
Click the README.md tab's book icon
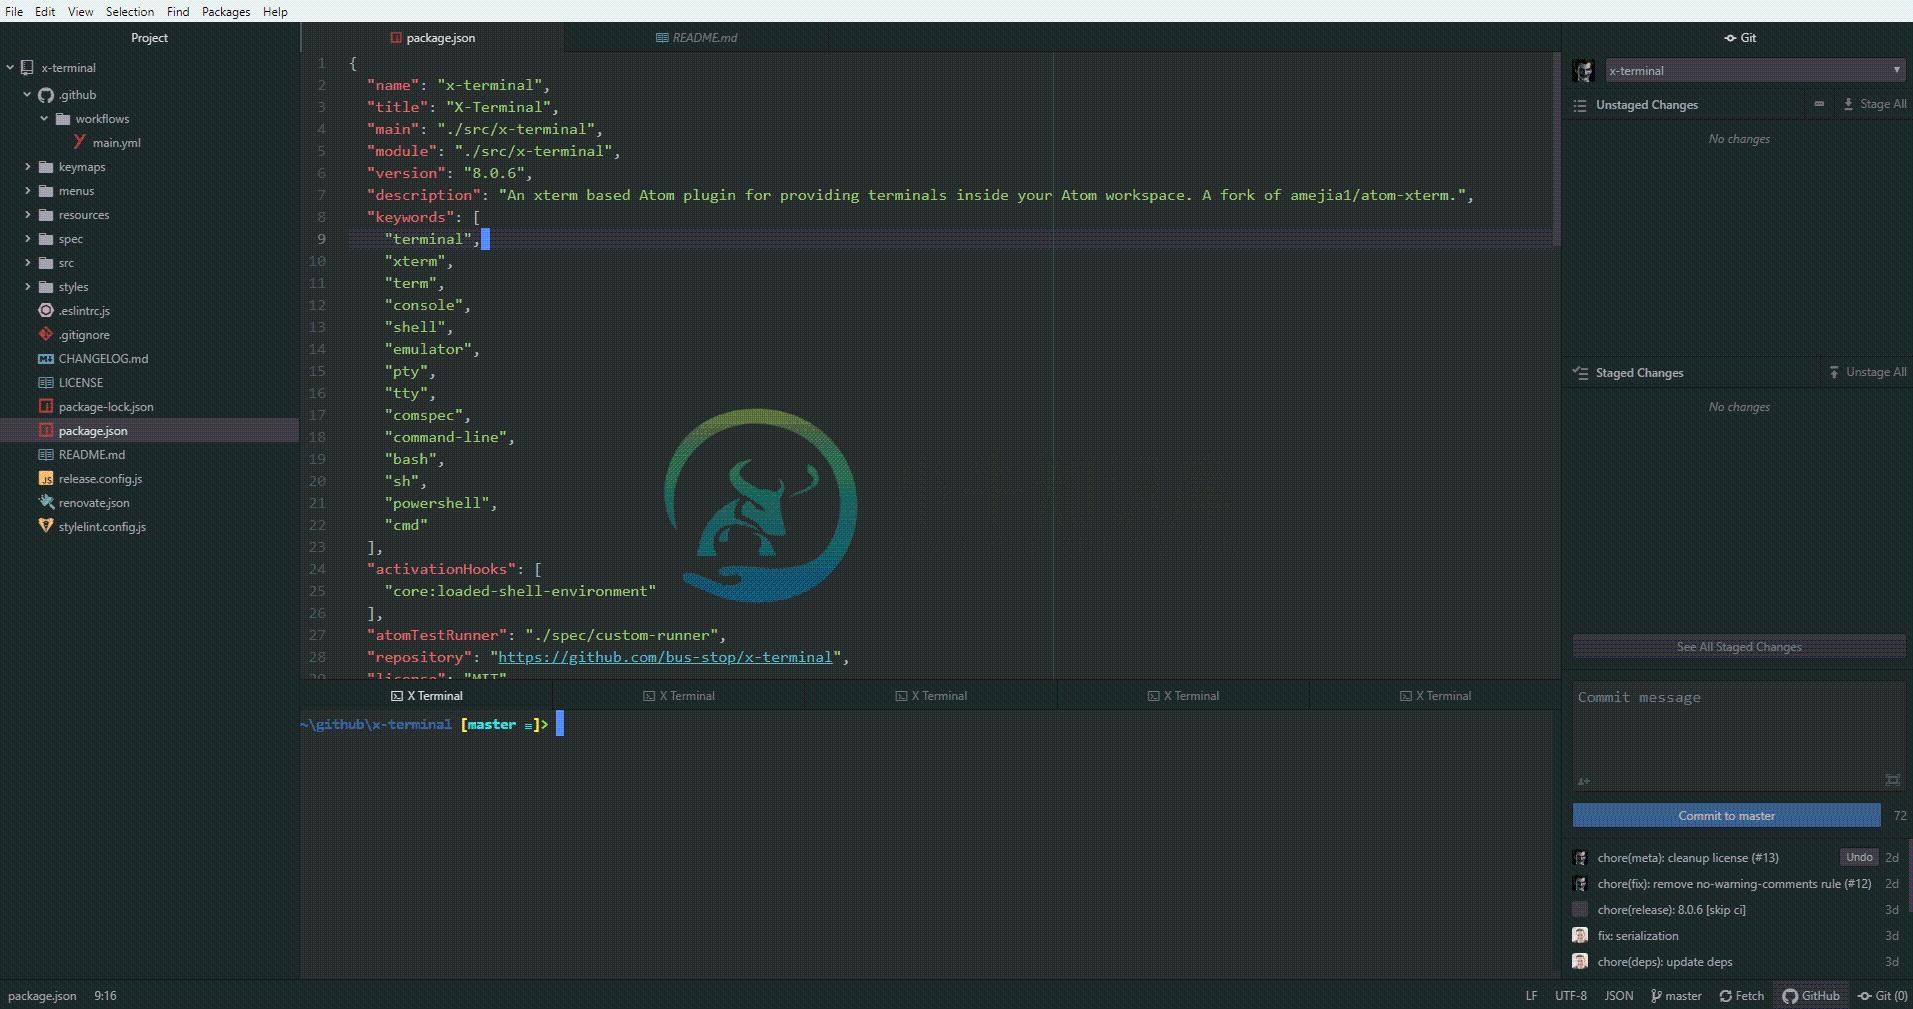[x=662, y=38]
